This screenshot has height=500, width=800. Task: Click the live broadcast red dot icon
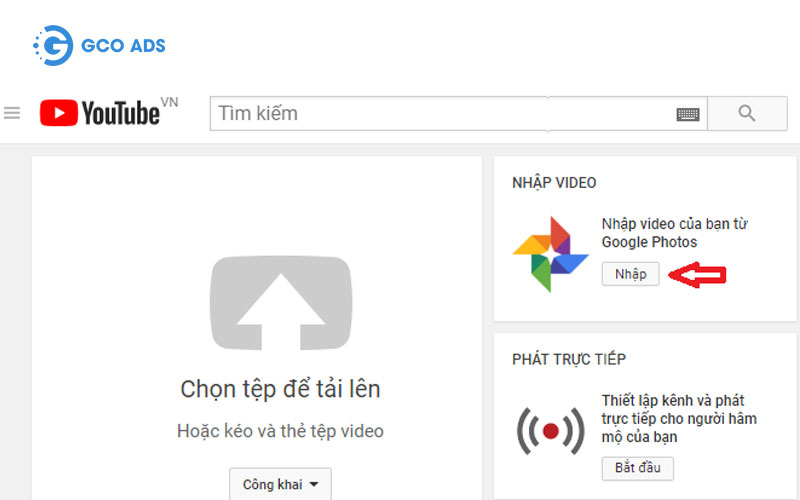[549, 431]
